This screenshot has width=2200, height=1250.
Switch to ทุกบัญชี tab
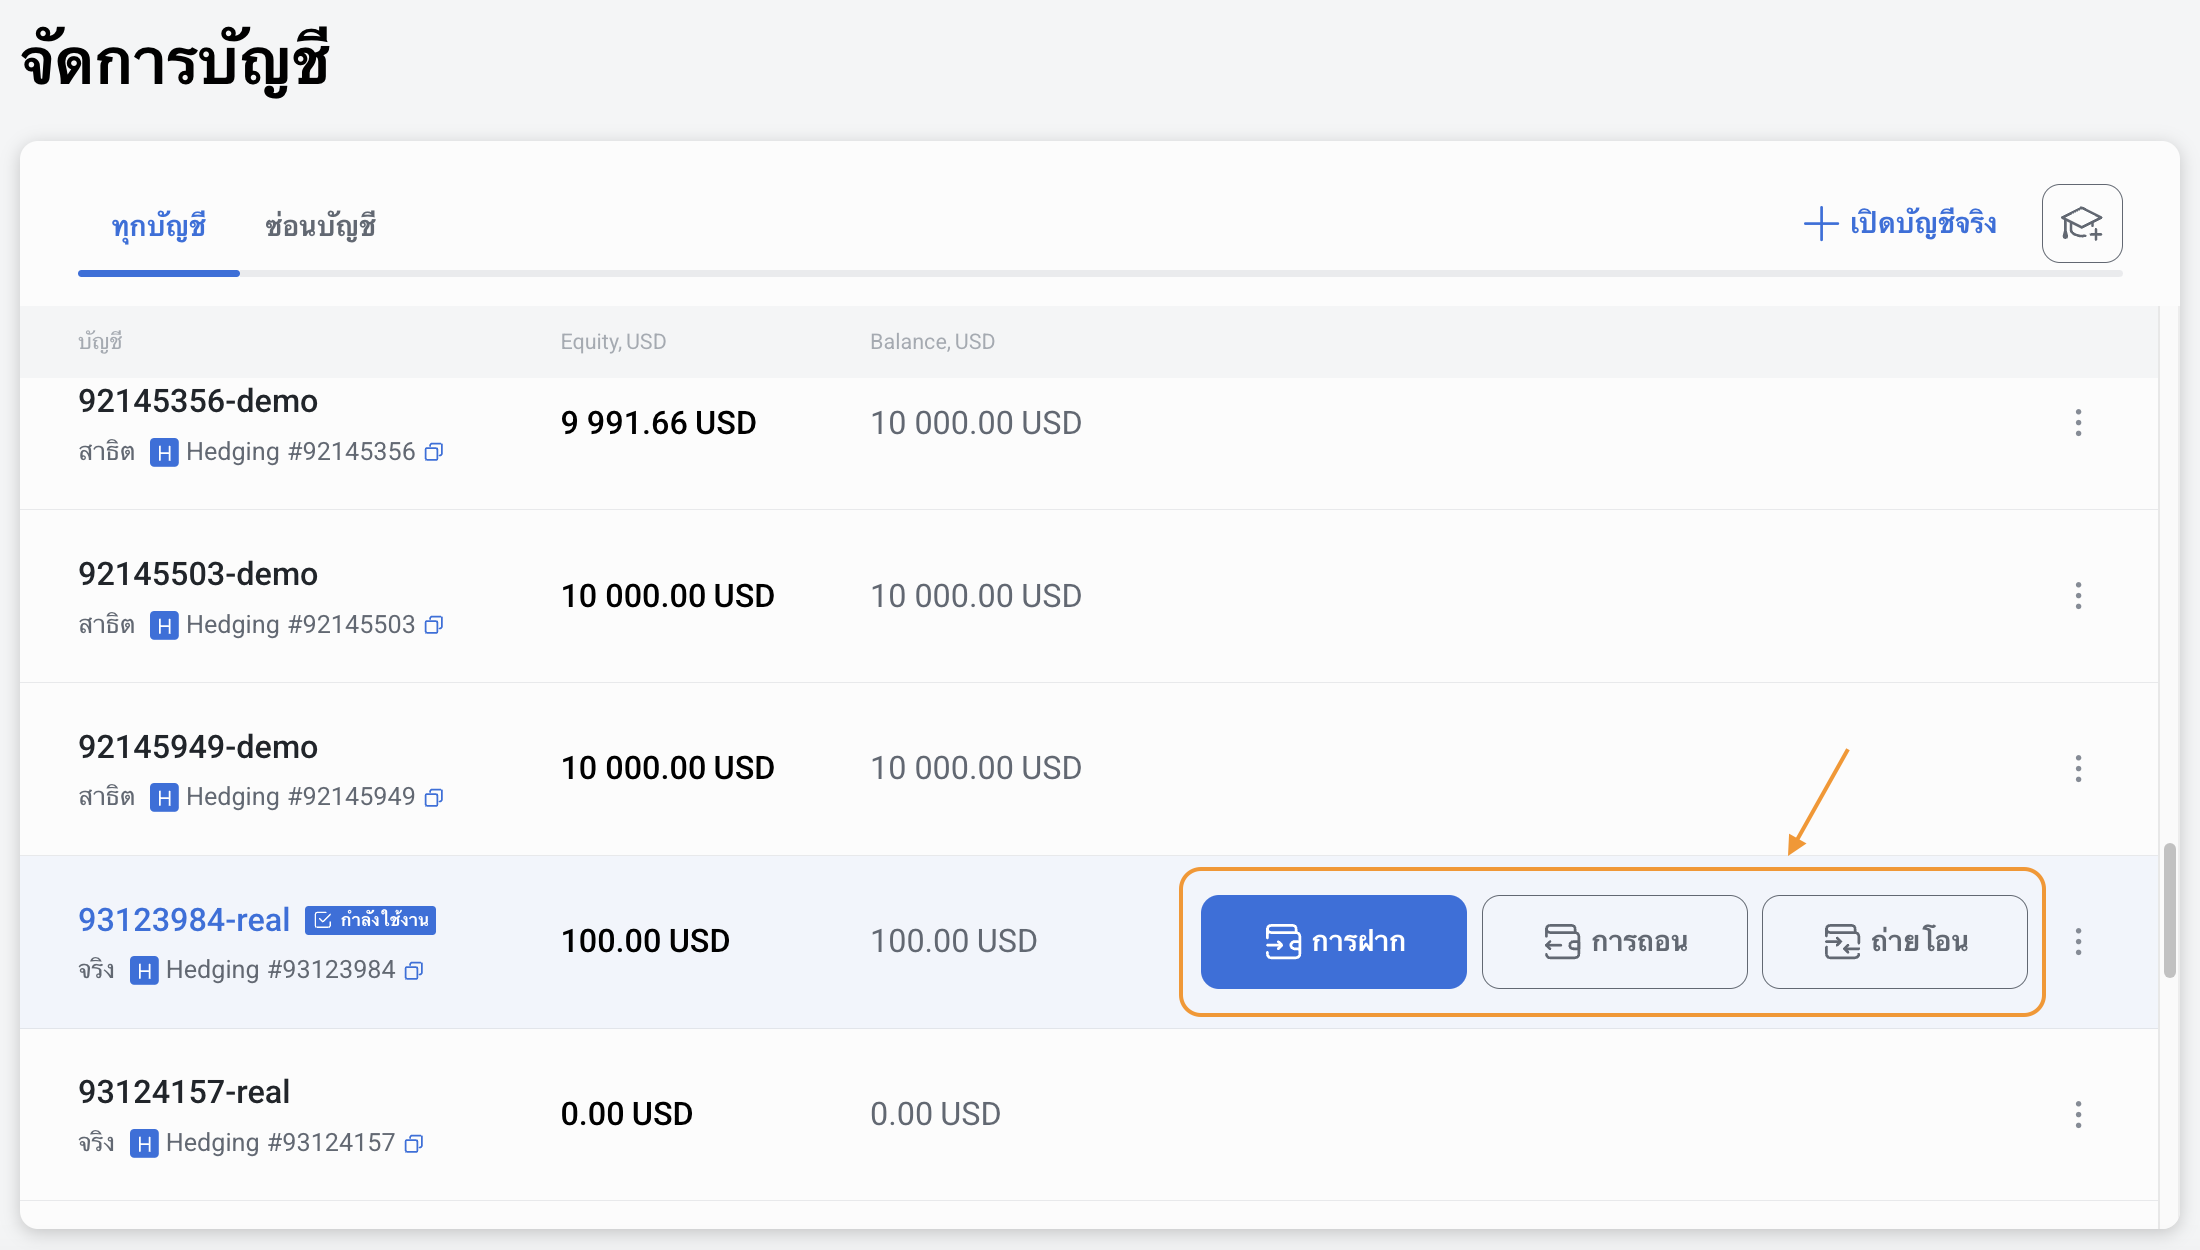click(158, 226)
